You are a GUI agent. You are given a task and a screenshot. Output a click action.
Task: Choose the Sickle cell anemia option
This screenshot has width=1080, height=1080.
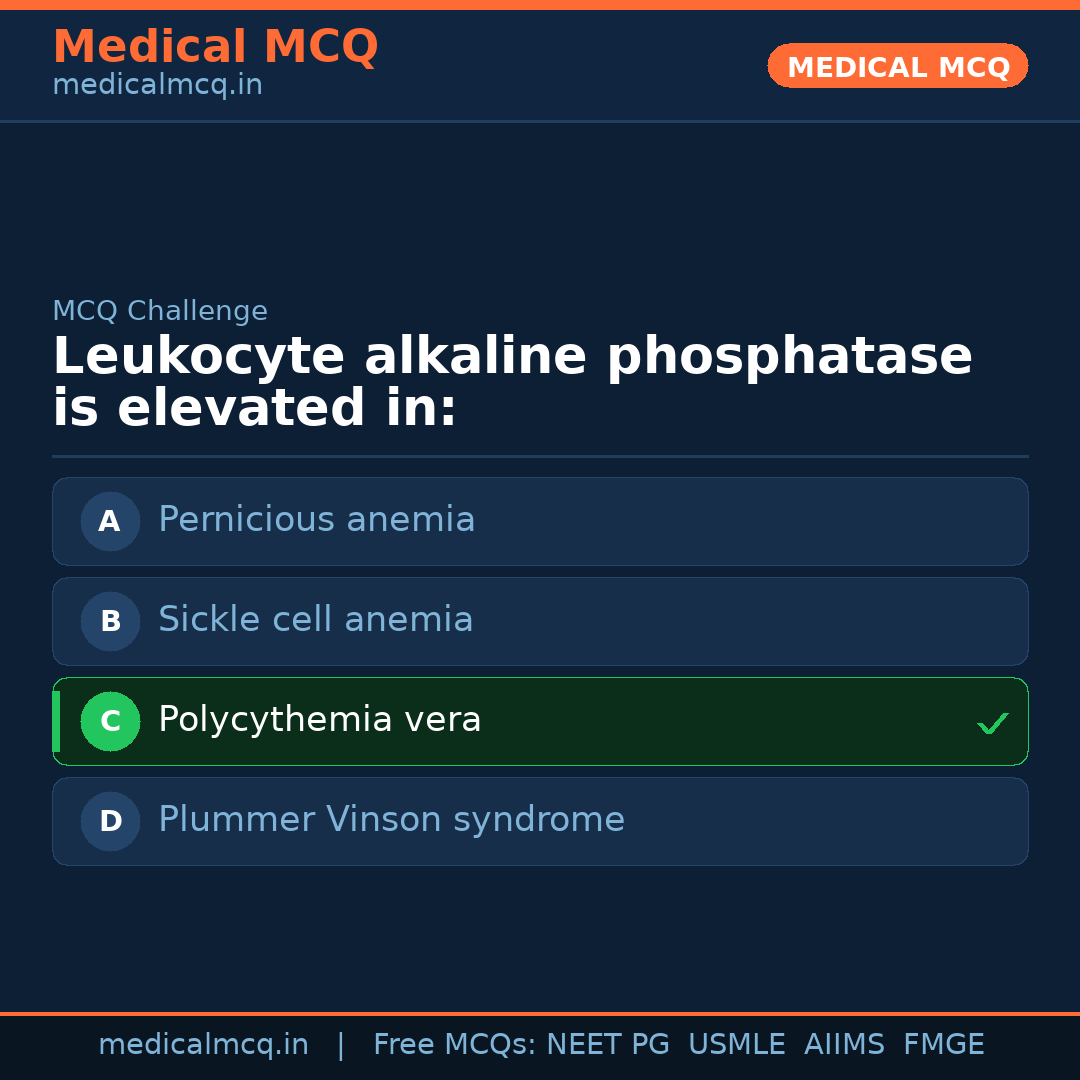[315, 620]
